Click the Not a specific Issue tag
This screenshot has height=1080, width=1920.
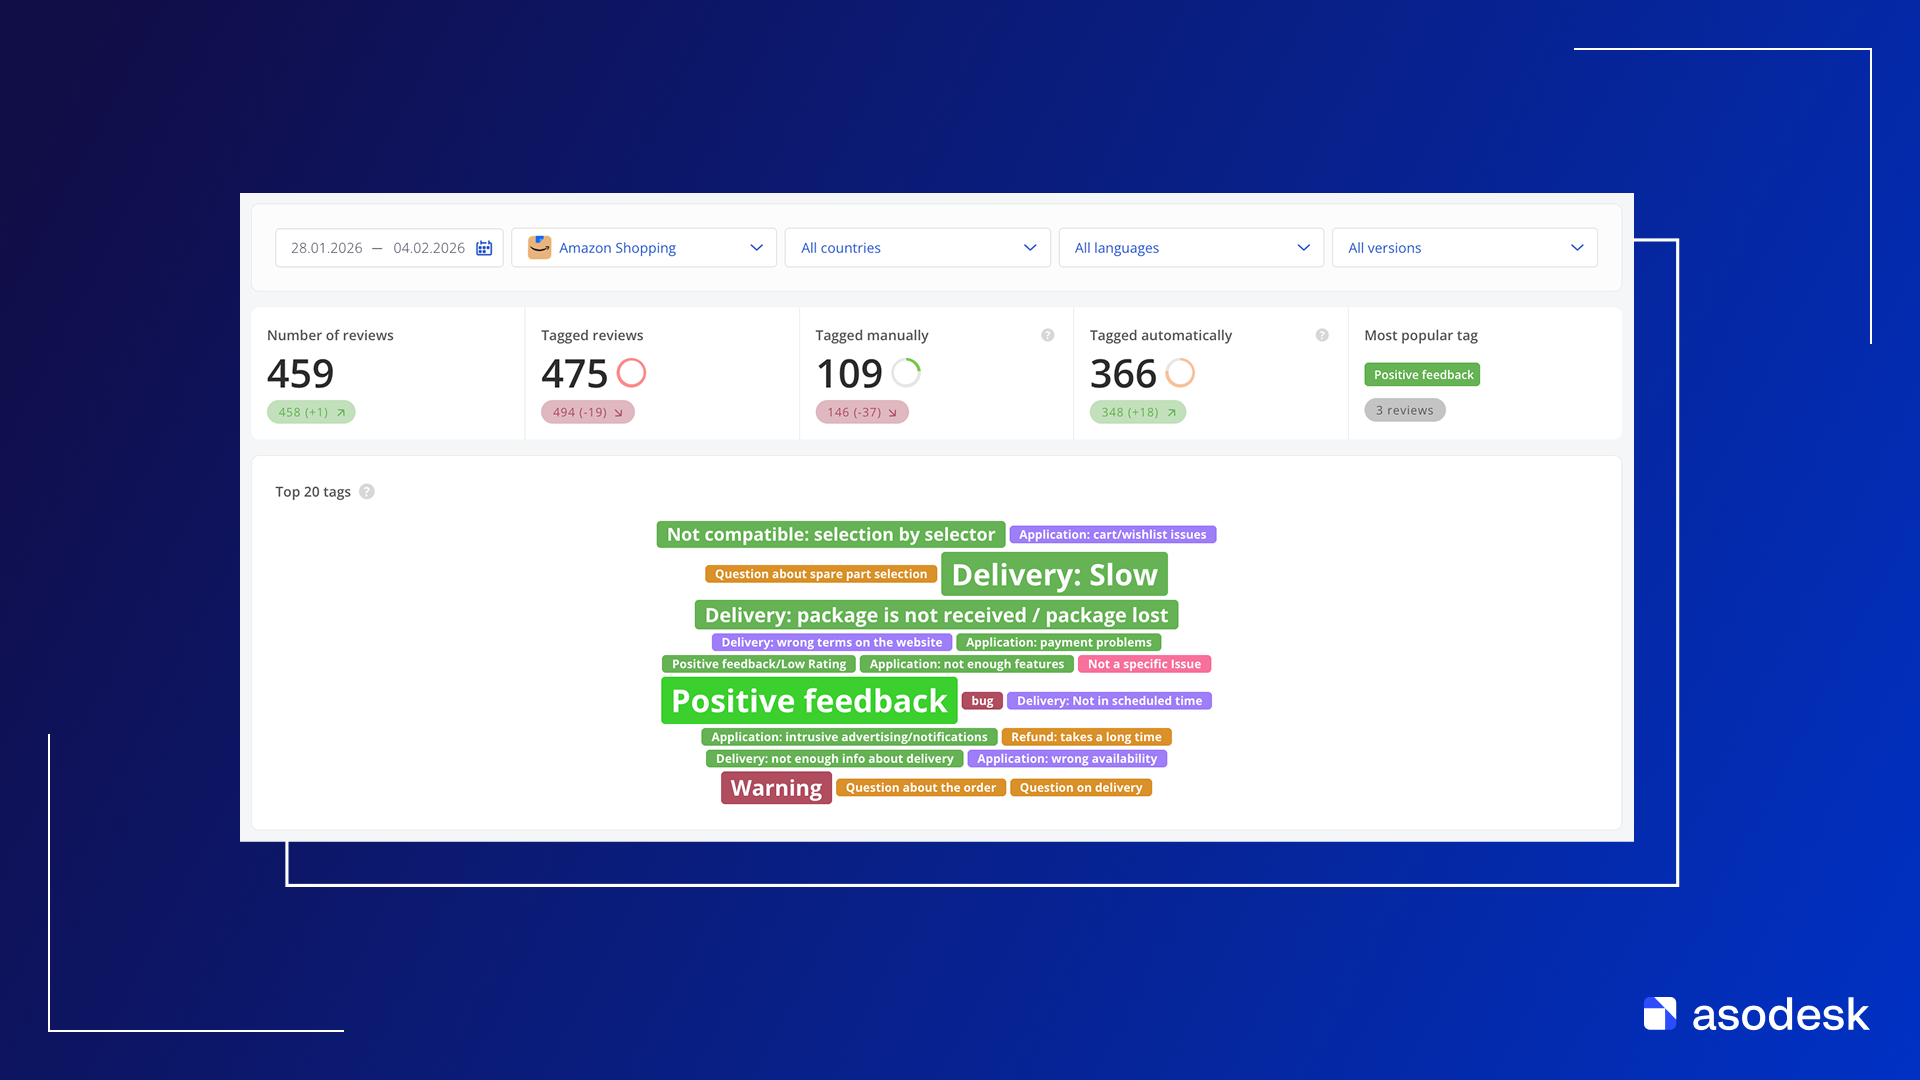click(x=1144, y=664)
